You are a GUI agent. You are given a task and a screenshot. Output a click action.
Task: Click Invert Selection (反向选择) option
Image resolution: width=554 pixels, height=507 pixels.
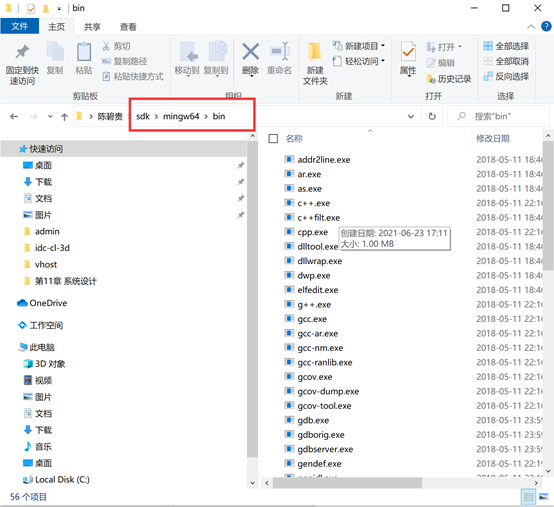click(x=506, y=76)
